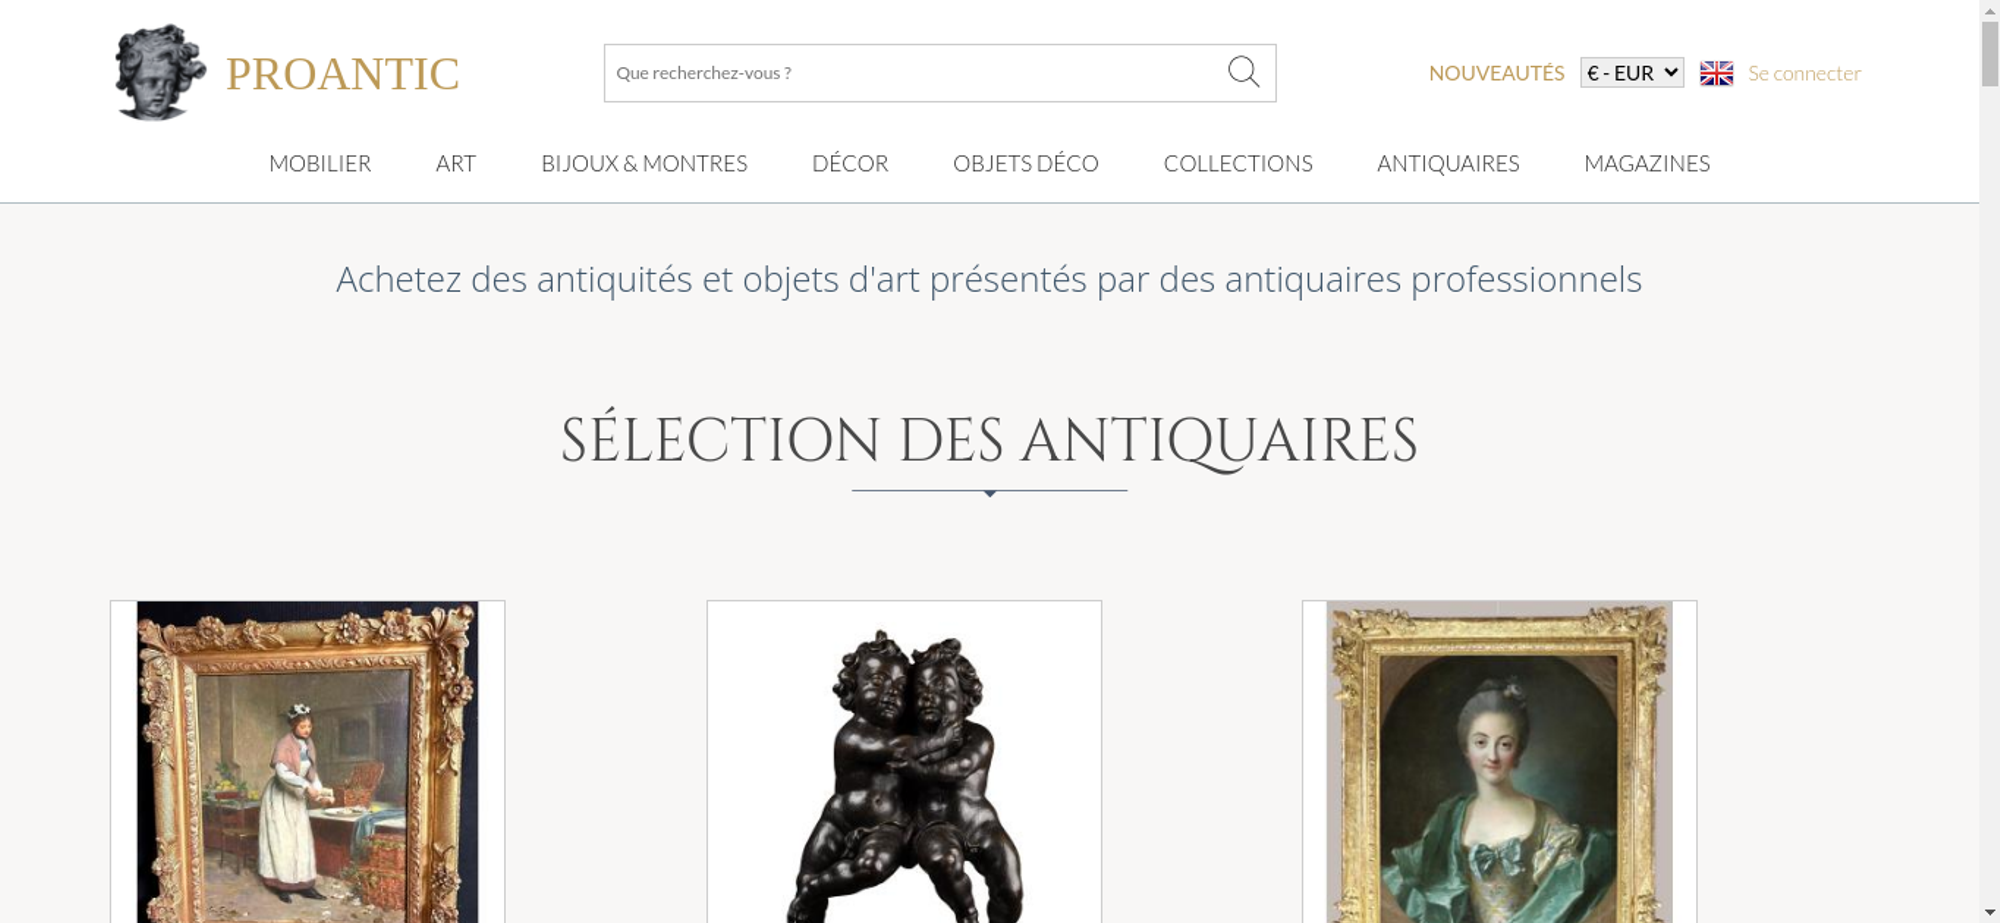Open the lady portrait in green dress
The width and height of the screenshot is (2000, 923).
point(1499,762)
